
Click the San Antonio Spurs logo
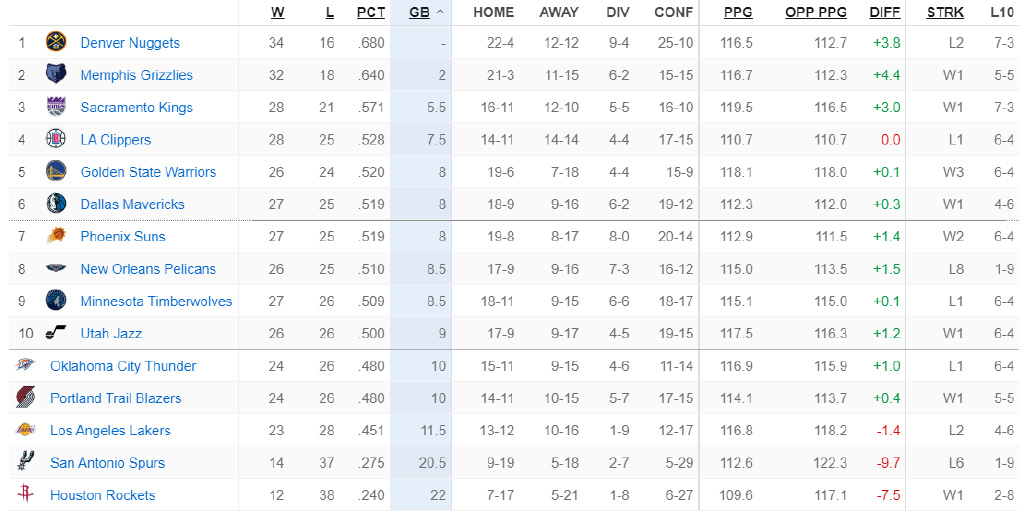(25, 463)
